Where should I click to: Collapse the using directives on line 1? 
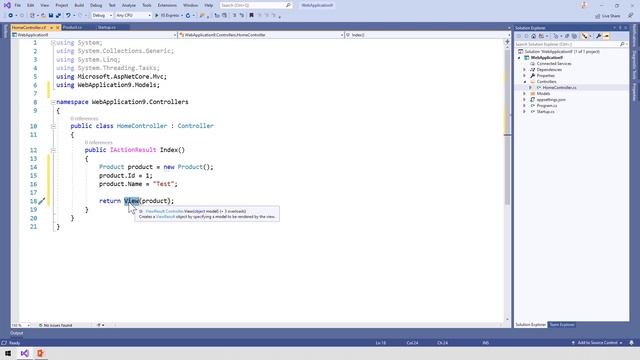[53, 43]
